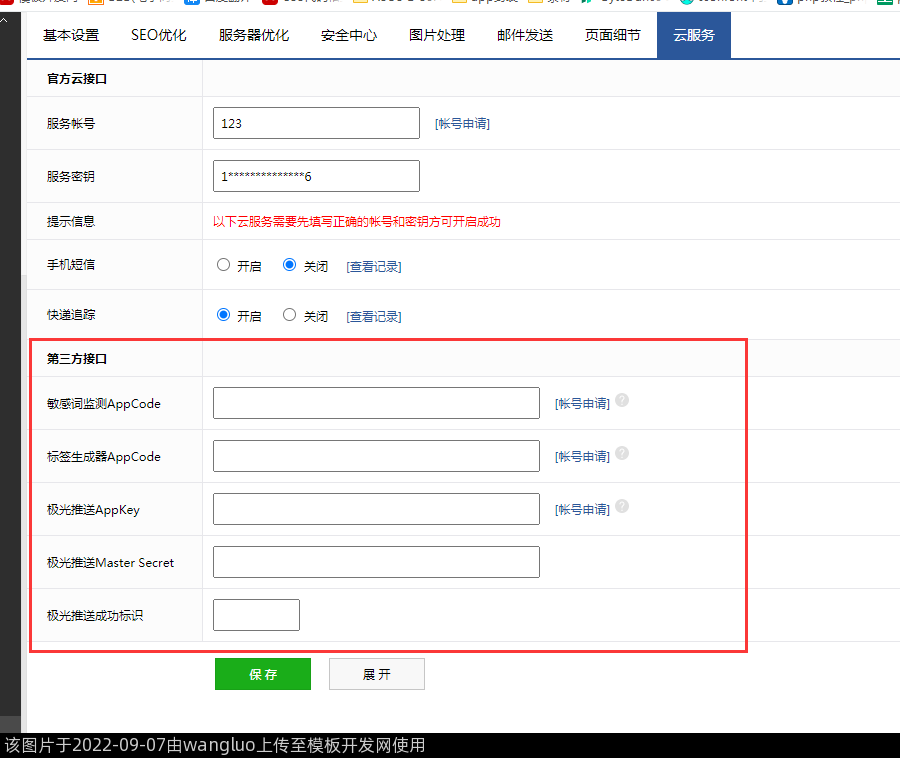Viewport: 900px width, 758px height.
Task: Click help icon beside 标签生成器AppCode
Action: tap(622, 454)
